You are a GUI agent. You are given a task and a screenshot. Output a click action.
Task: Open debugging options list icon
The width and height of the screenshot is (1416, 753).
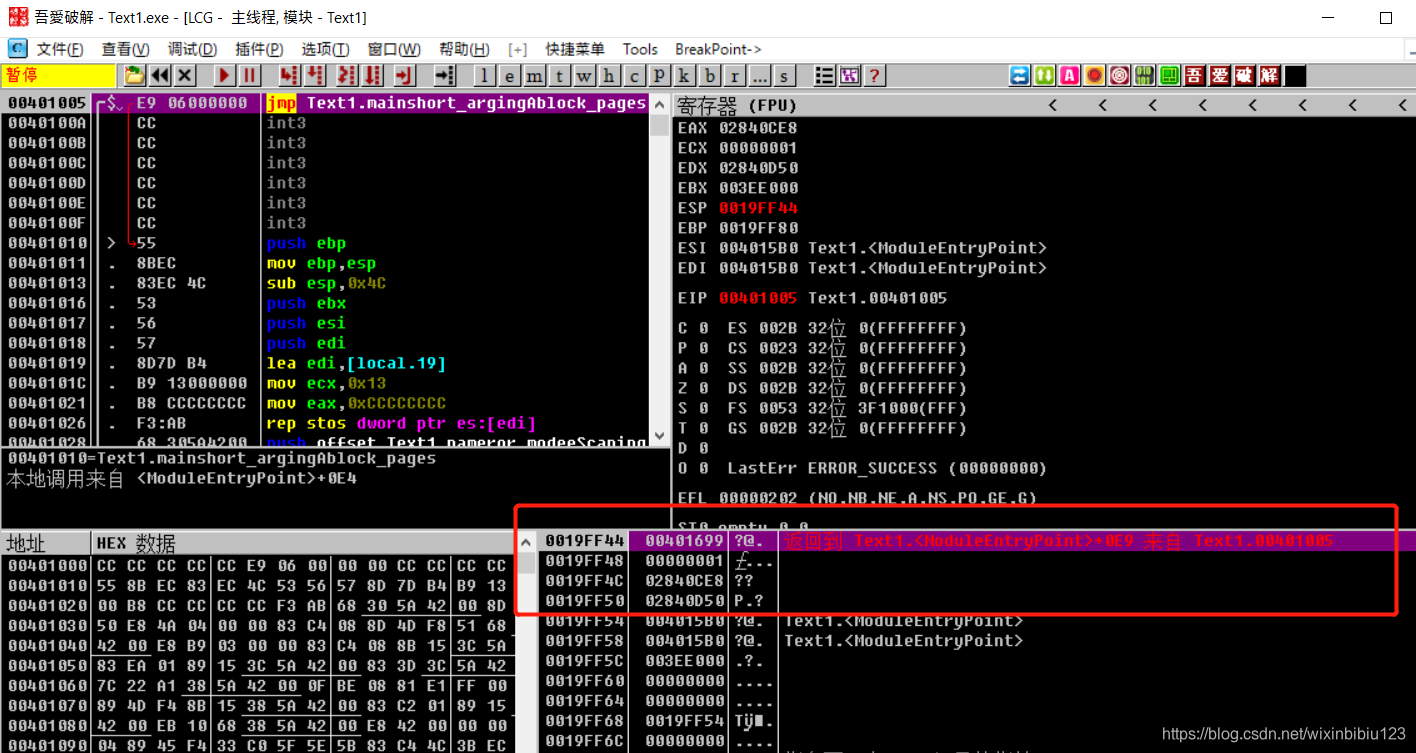coord(825,76)
